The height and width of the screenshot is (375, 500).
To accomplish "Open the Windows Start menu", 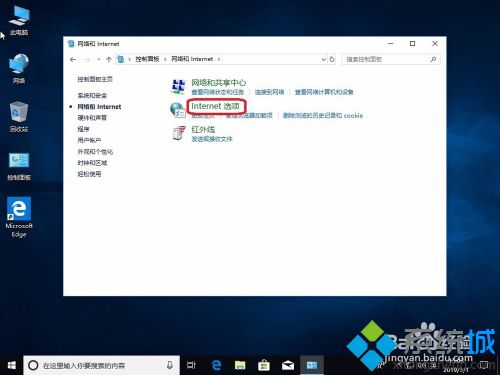I will [12, 366].
